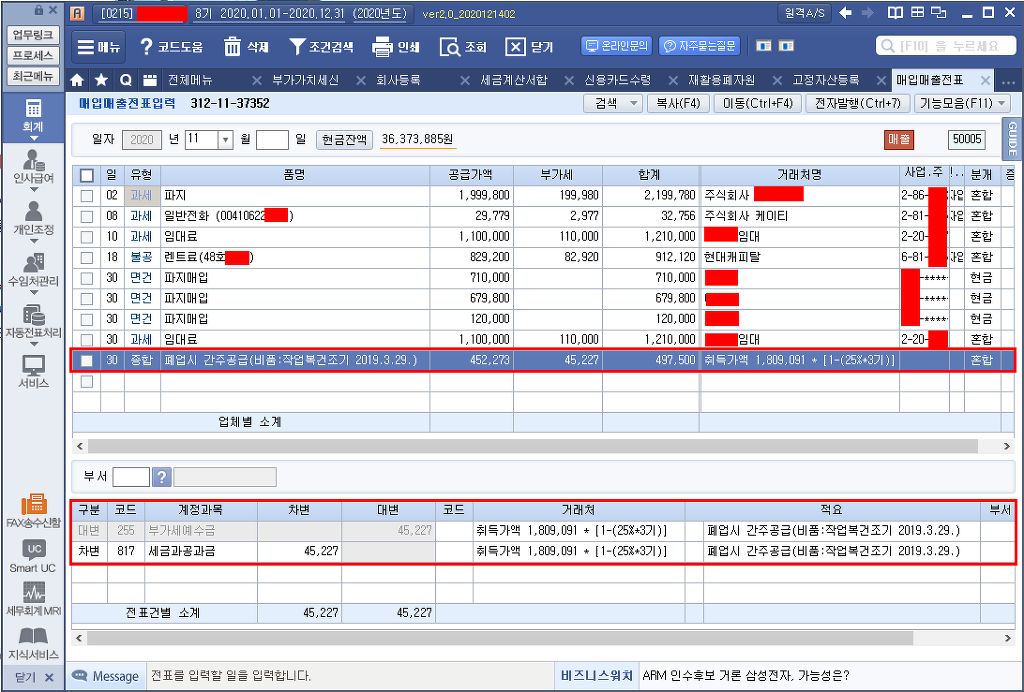Click the 부서 code input field

(x=131, y=477)
